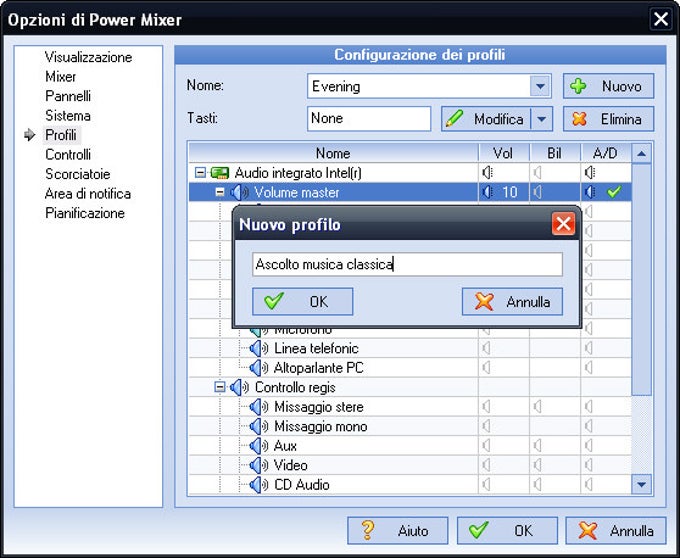Click the green check icon in Nuovo profilo OK

tap(274, 300)
